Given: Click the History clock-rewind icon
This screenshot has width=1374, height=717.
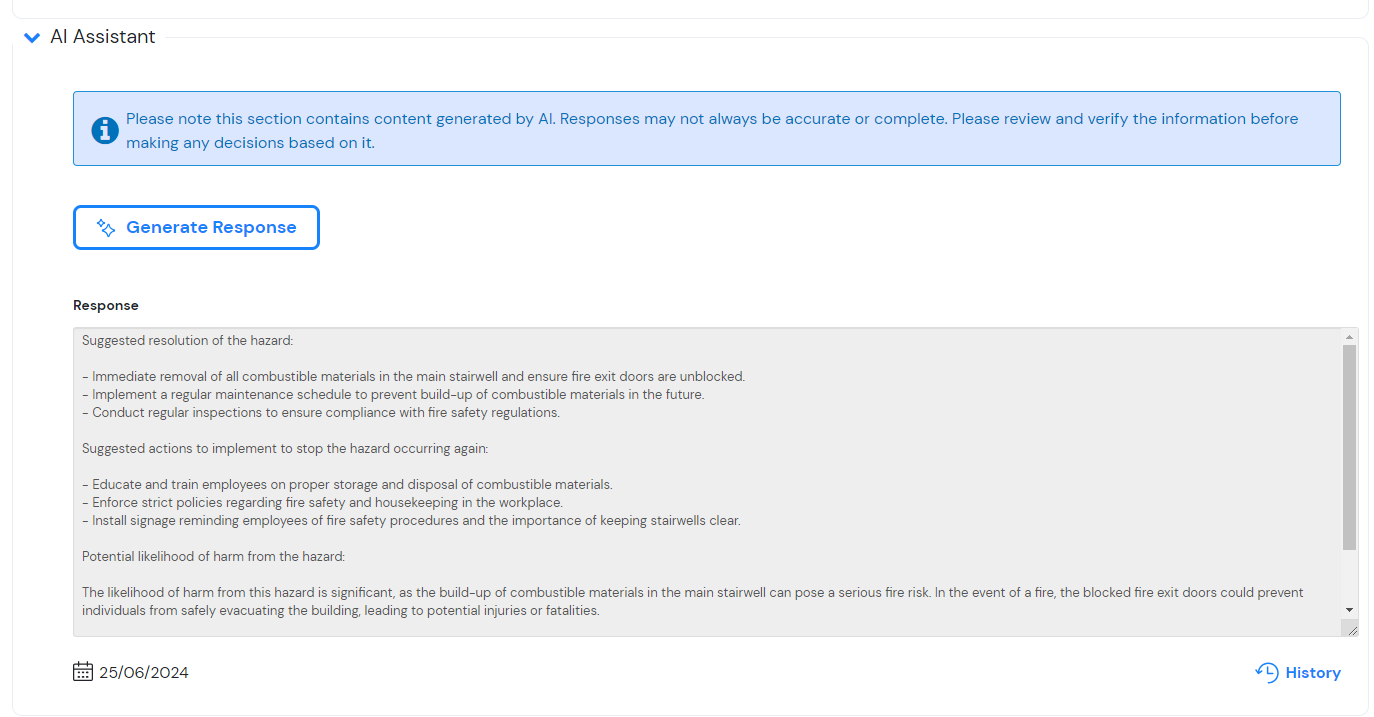Looking at the screenshot, I should coord(1265,672).
